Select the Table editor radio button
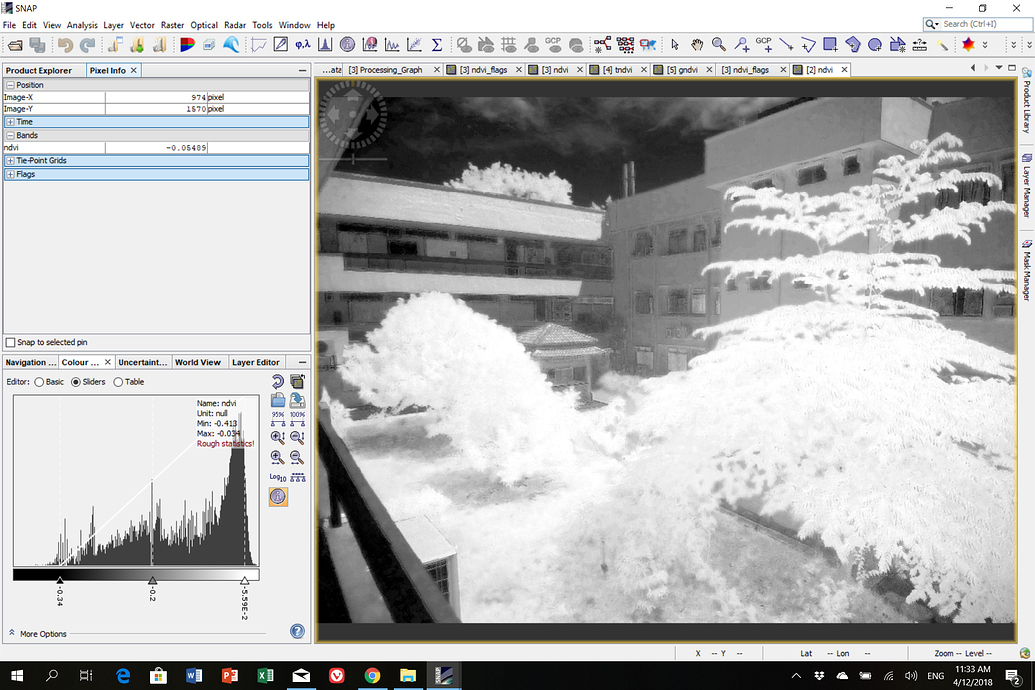 tap(118, 382)
